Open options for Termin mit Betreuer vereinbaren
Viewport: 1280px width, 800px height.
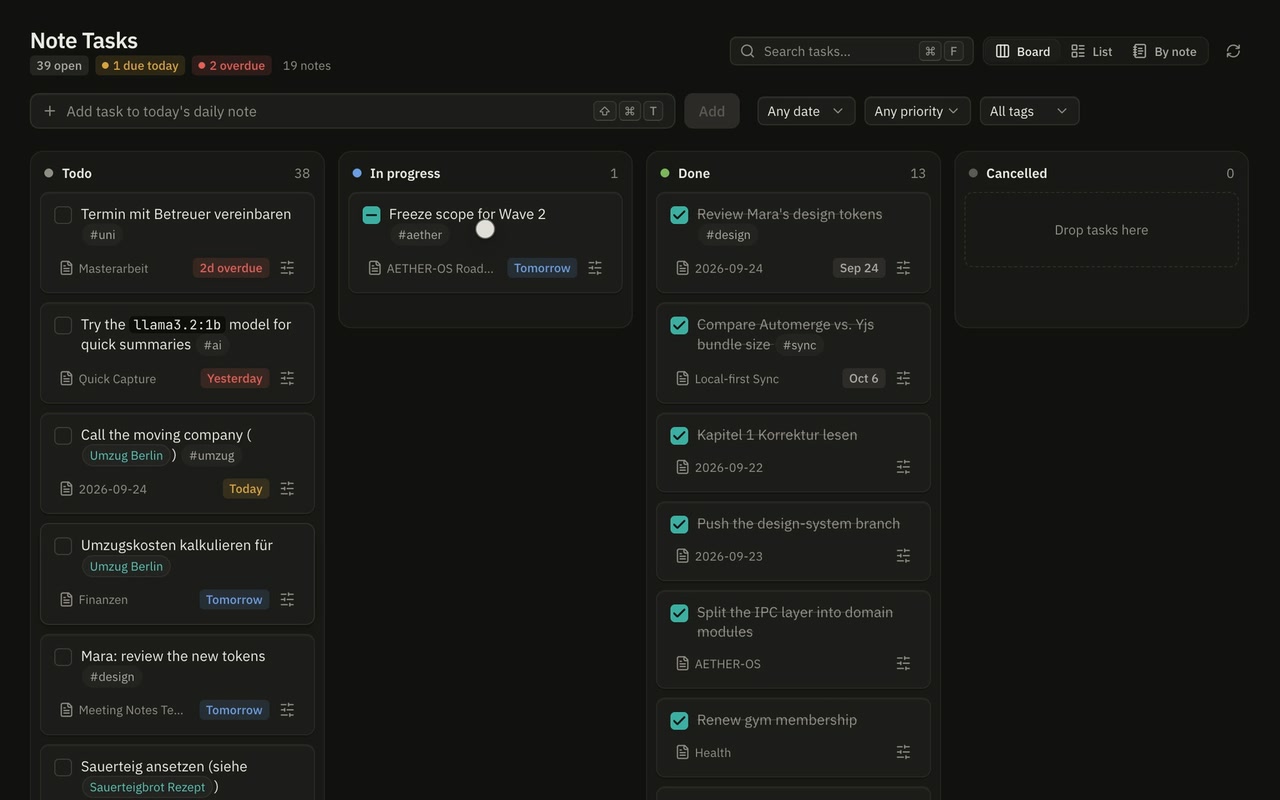[x=287, y=268]
